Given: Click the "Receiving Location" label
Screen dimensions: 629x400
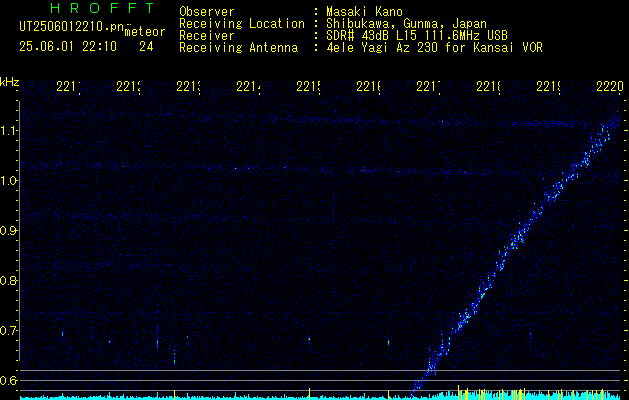Looking at the screenshot, I should pos(242,24).
